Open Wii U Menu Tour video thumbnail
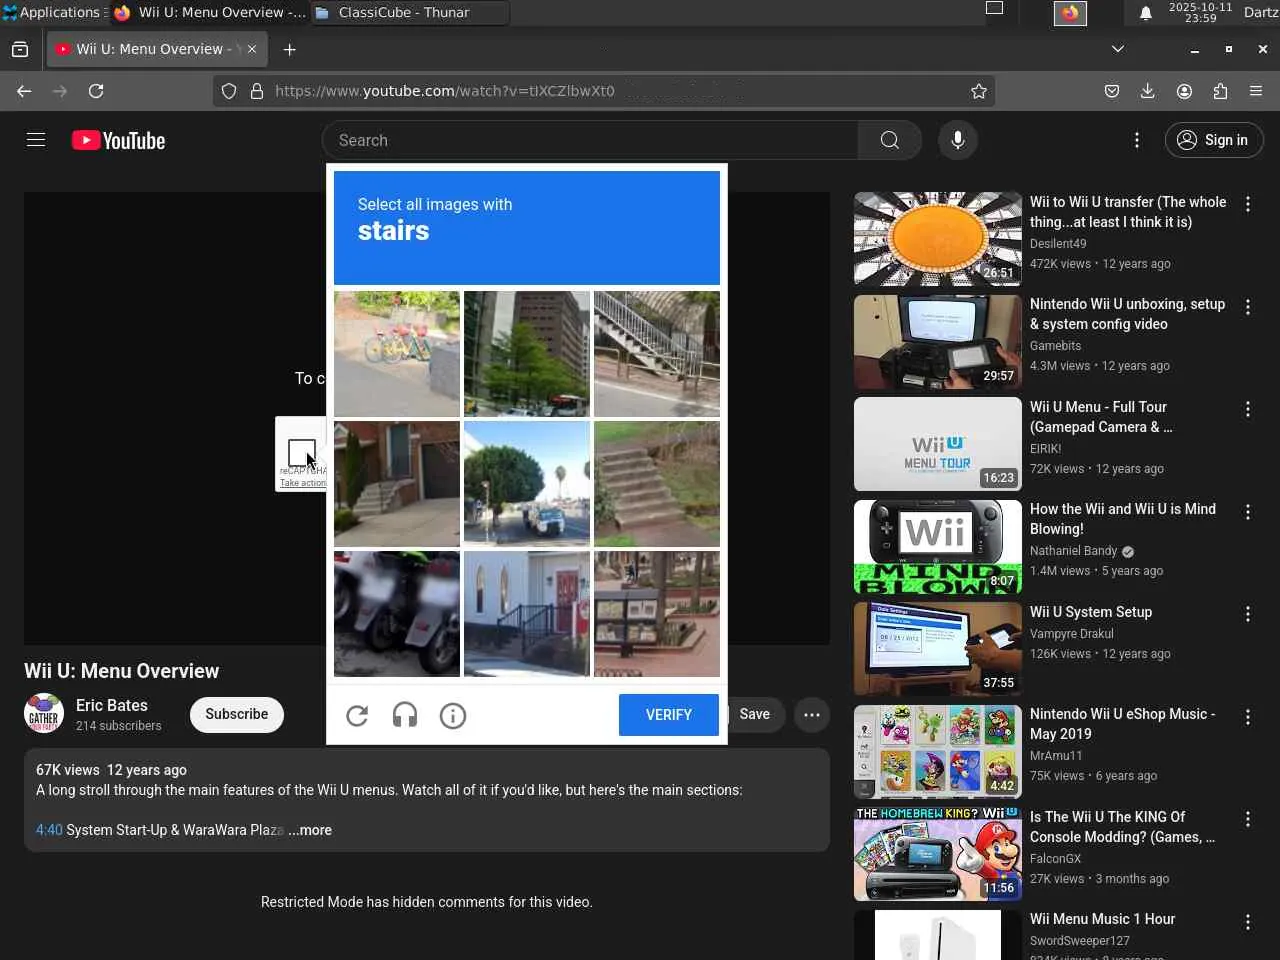This screenshot has height=960, width=1280. point(938,444)
